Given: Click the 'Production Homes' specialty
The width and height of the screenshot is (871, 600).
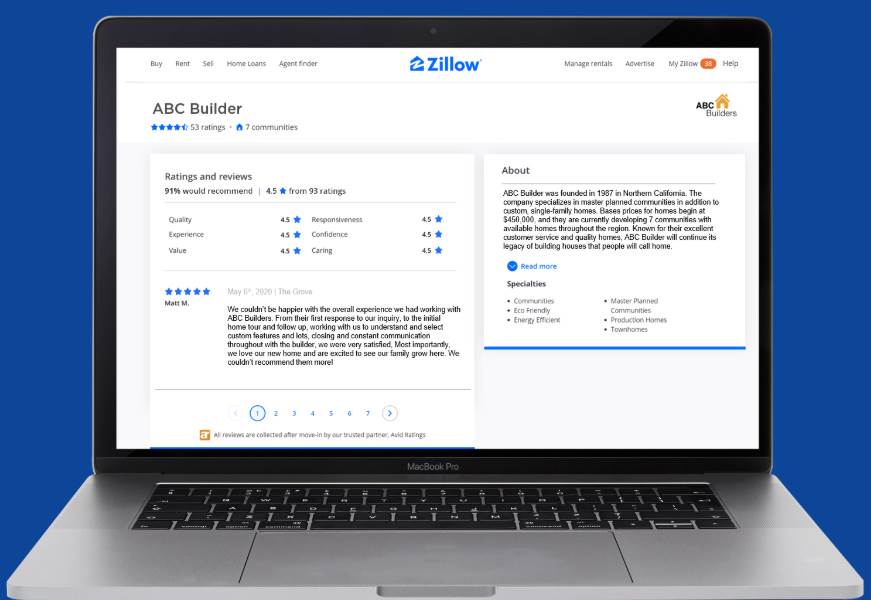Looking at the screenshot, I should 638,320.
